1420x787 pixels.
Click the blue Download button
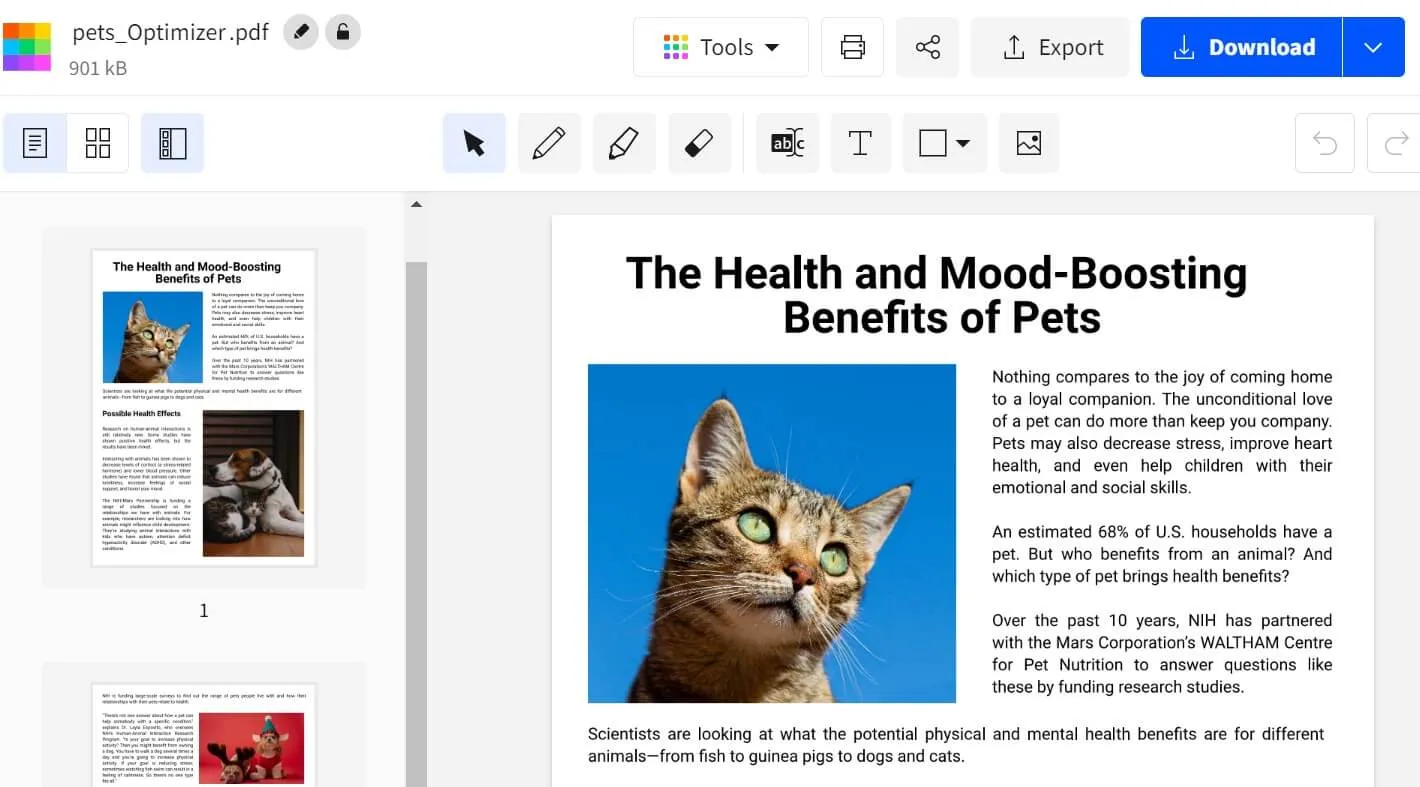(1242, 47)
